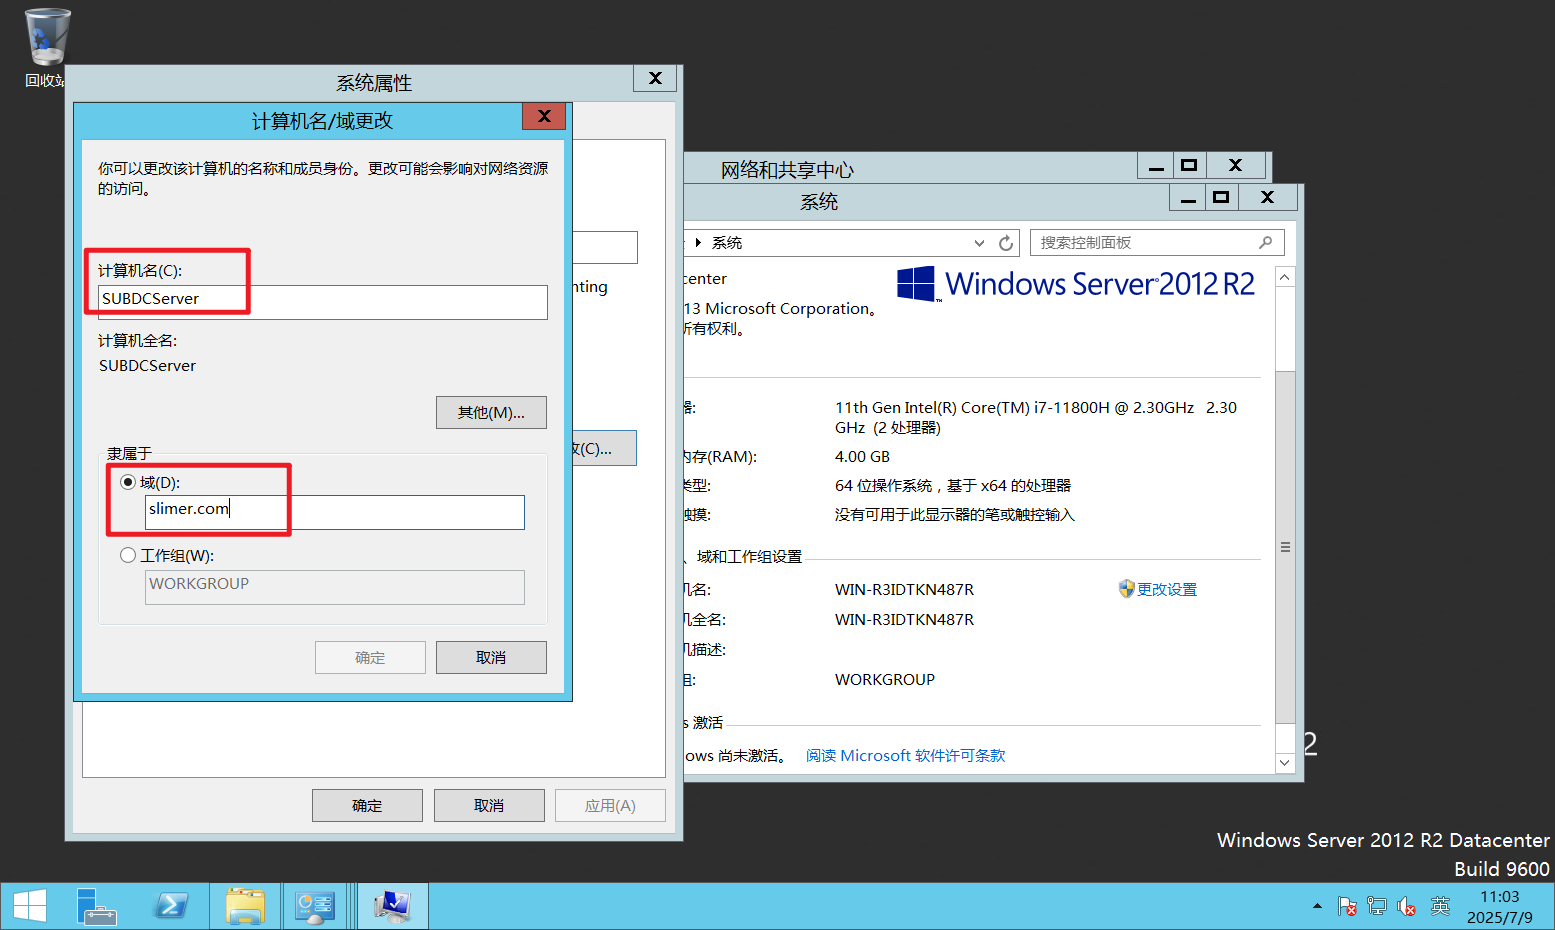The width and height of the screenshot is (1555, 930).
Task: Click the full computer name SUBDCServer text
Action: click(147, 366)
